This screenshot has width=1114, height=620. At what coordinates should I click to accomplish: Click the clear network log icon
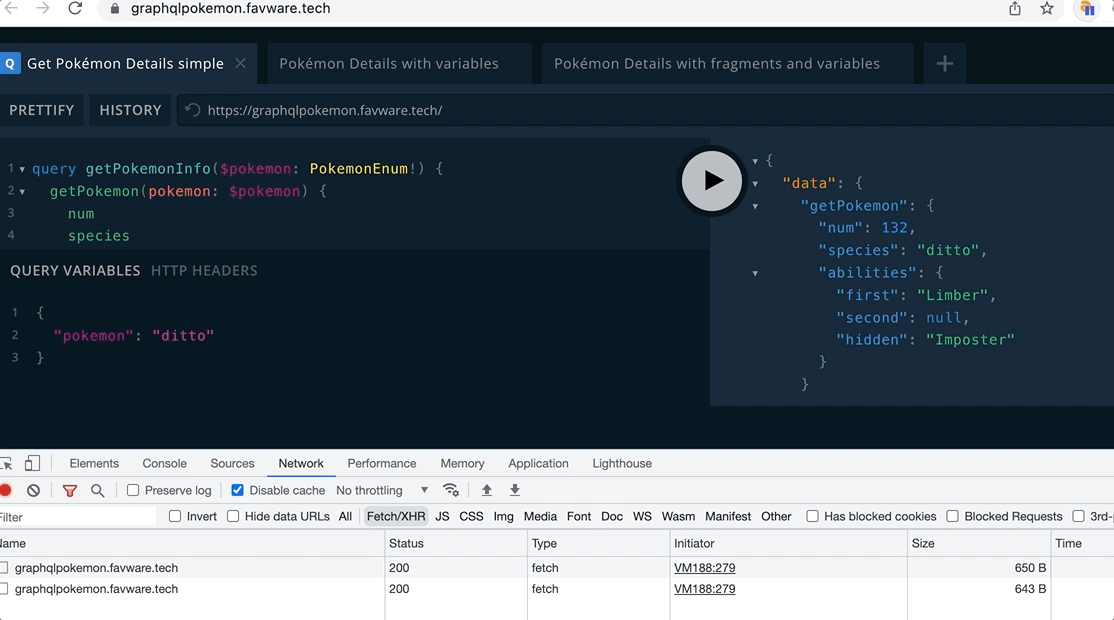point(34,490)
